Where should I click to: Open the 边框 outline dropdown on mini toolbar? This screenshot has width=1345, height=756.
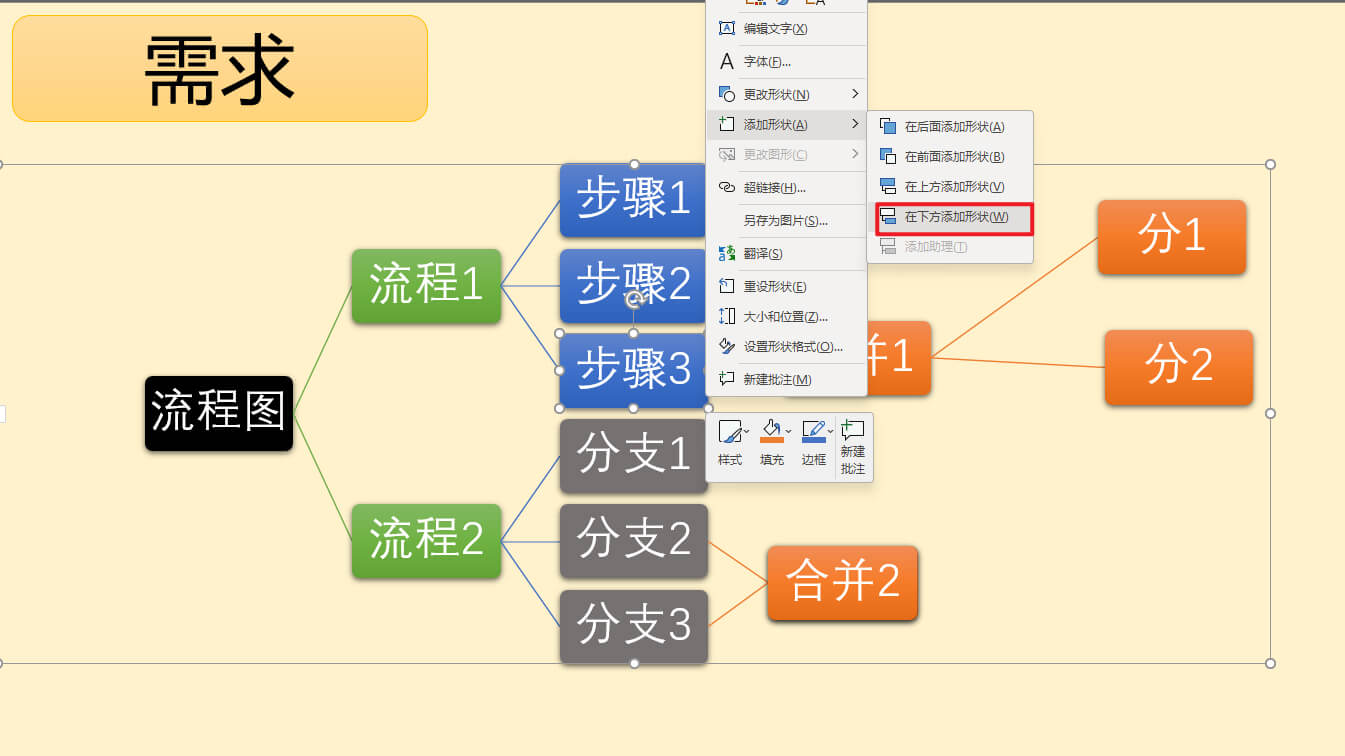pos(815,444)
